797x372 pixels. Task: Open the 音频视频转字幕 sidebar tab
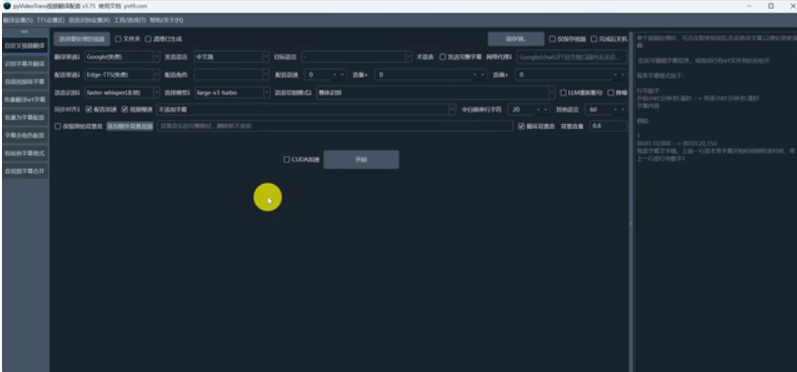(x=25, y=81)
